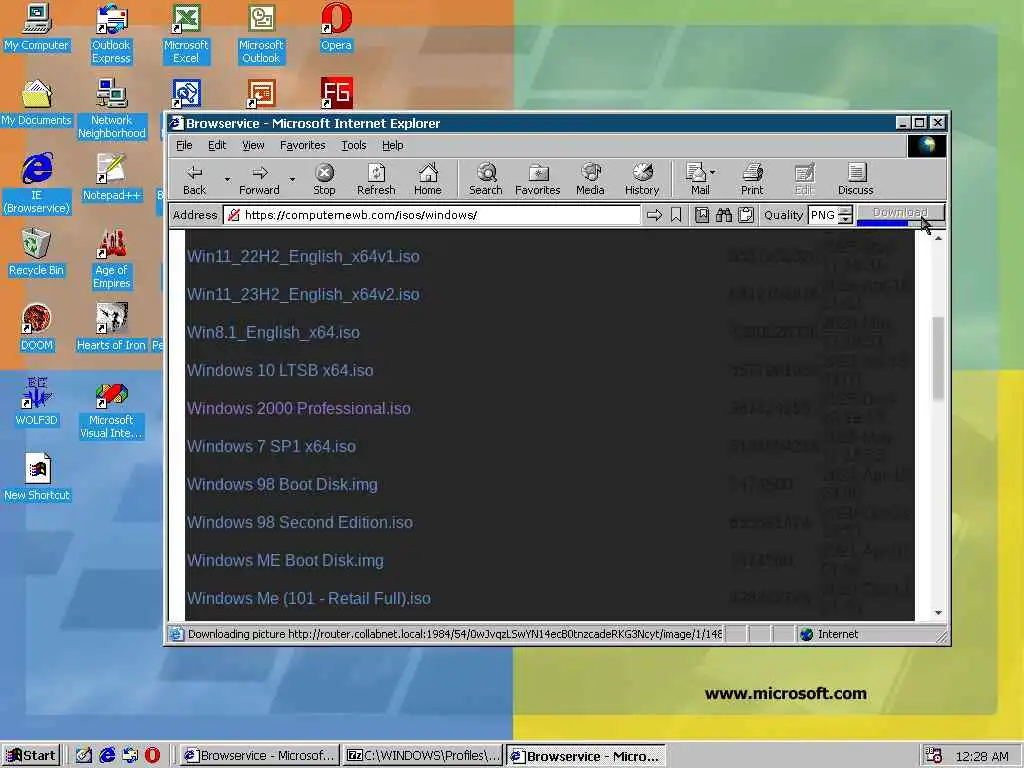This screenshot has height=768, width=1024.
Task: Select the red FG desktop icon
Action: (336, 93)
